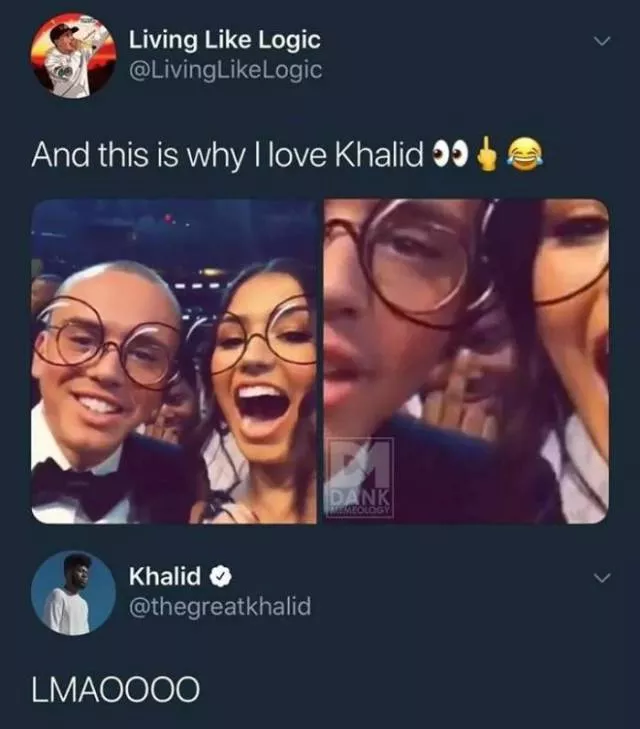Expand the Living Like Logic tweet options chevron
This screenshot has height=729, width=640.
coord(602,41)
